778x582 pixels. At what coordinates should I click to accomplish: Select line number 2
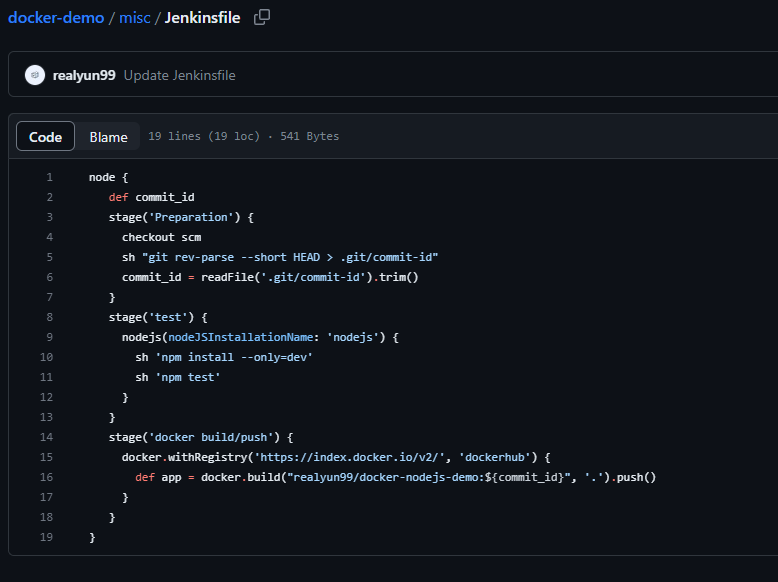(x=49, y=197)
